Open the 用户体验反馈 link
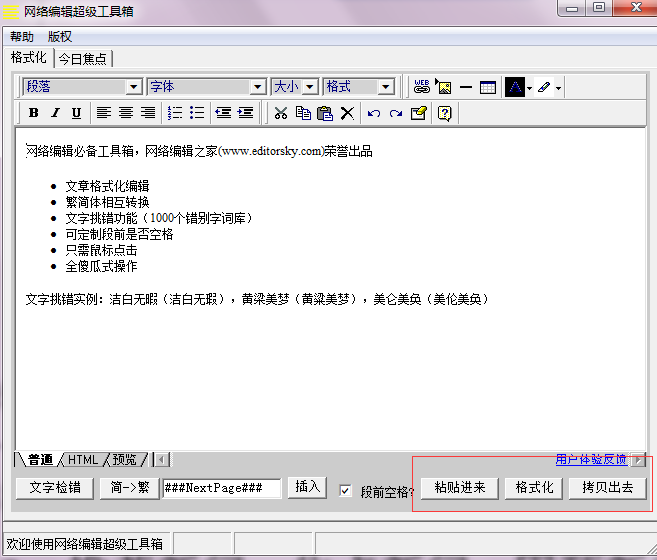 click(591, 459)
